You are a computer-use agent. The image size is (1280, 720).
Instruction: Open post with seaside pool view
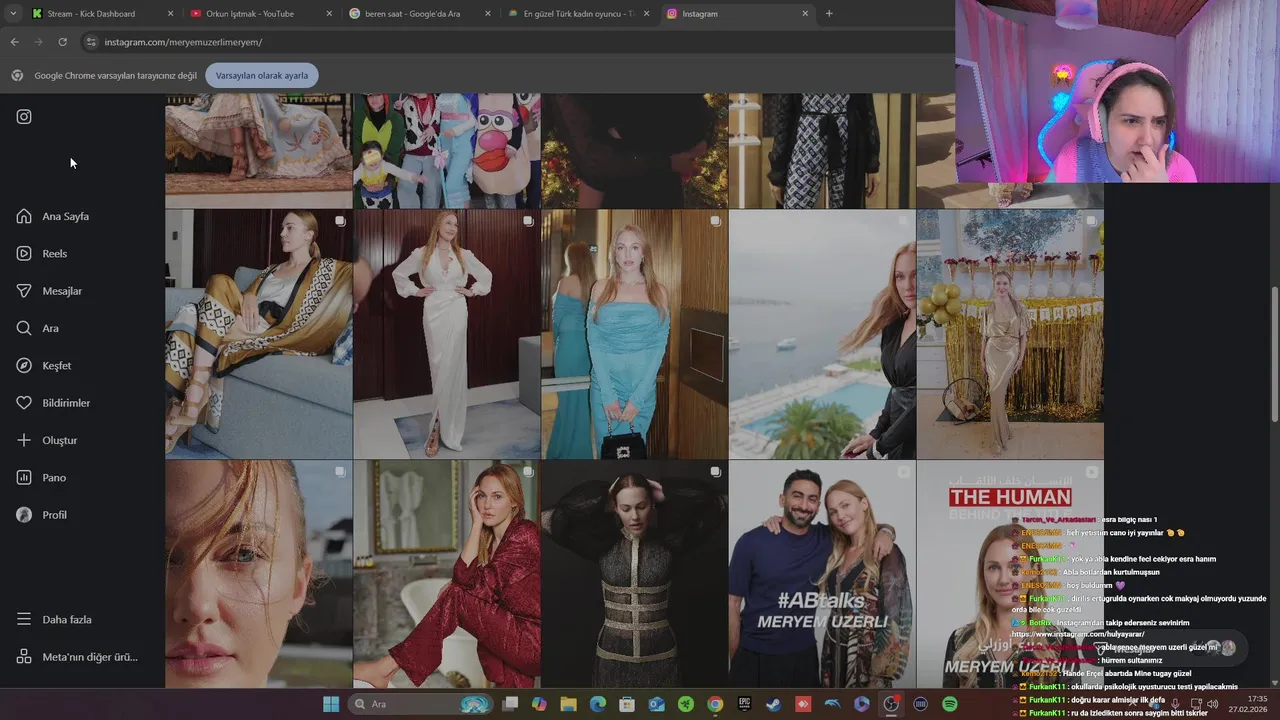pyautogui.click(x=822, y=334)
